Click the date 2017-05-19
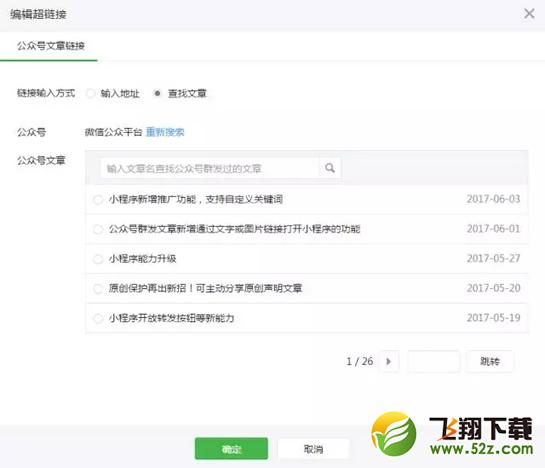 (x=493, y=318)
